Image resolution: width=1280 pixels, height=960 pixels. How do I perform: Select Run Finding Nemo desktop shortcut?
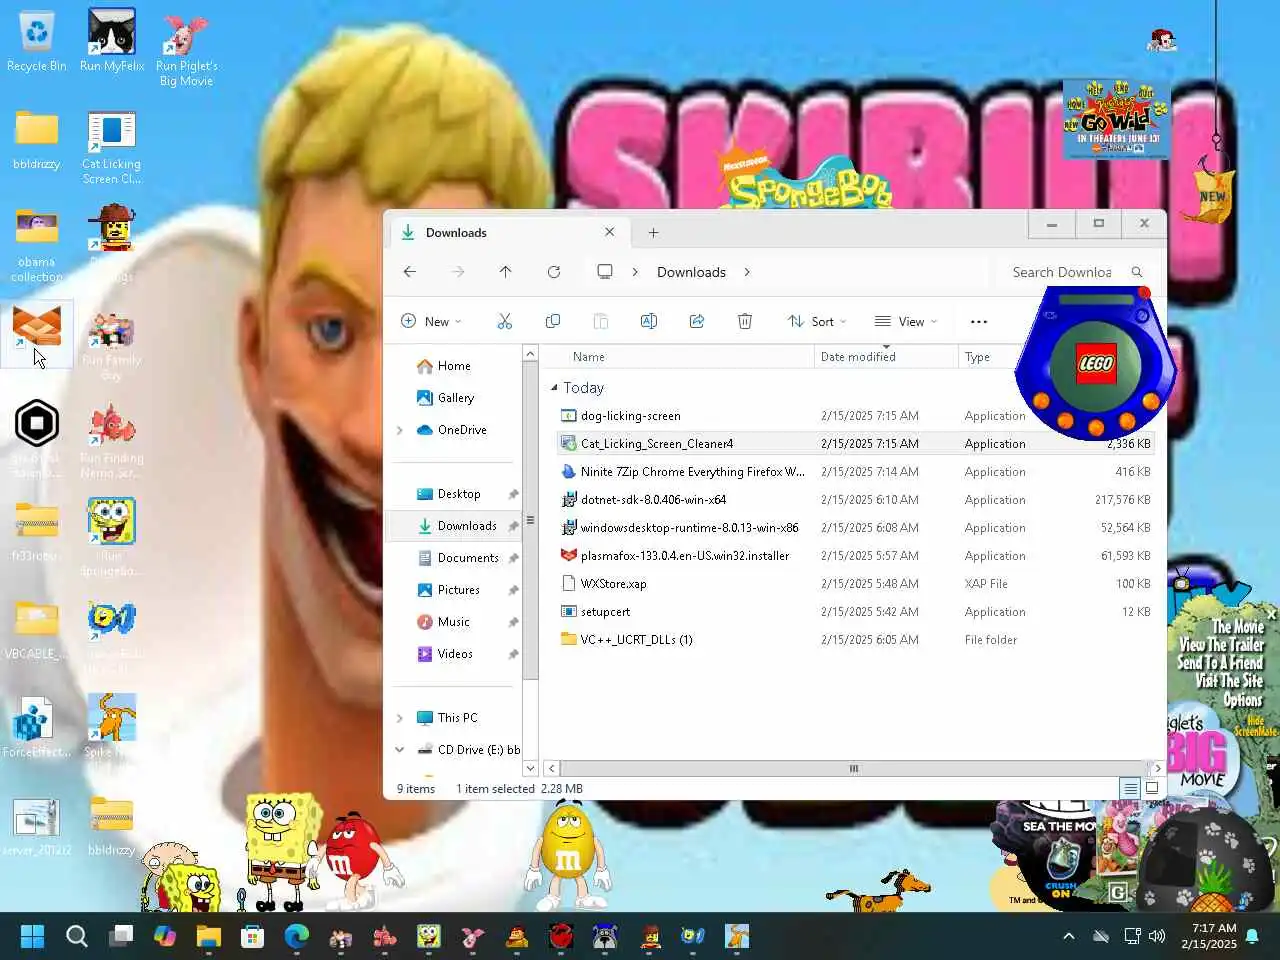pos(112,440)
